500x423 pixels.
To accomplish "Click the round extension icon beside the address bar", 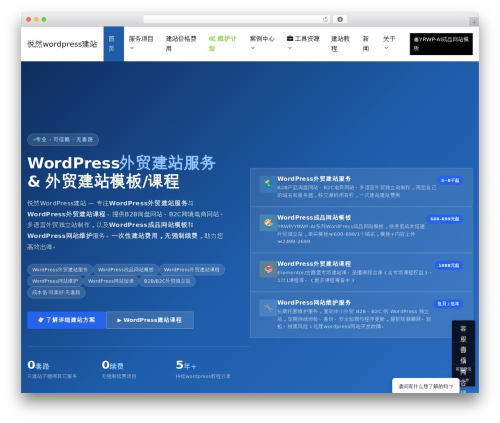I will tap(340, 19).
